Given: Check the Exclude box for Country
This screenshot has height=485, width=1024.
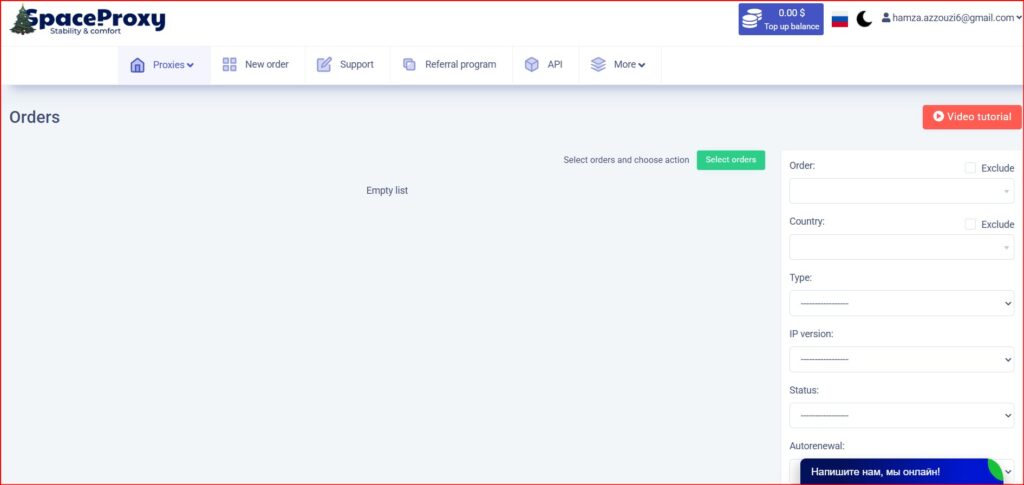Looking at the screenshot, I should tap(970, 224).
